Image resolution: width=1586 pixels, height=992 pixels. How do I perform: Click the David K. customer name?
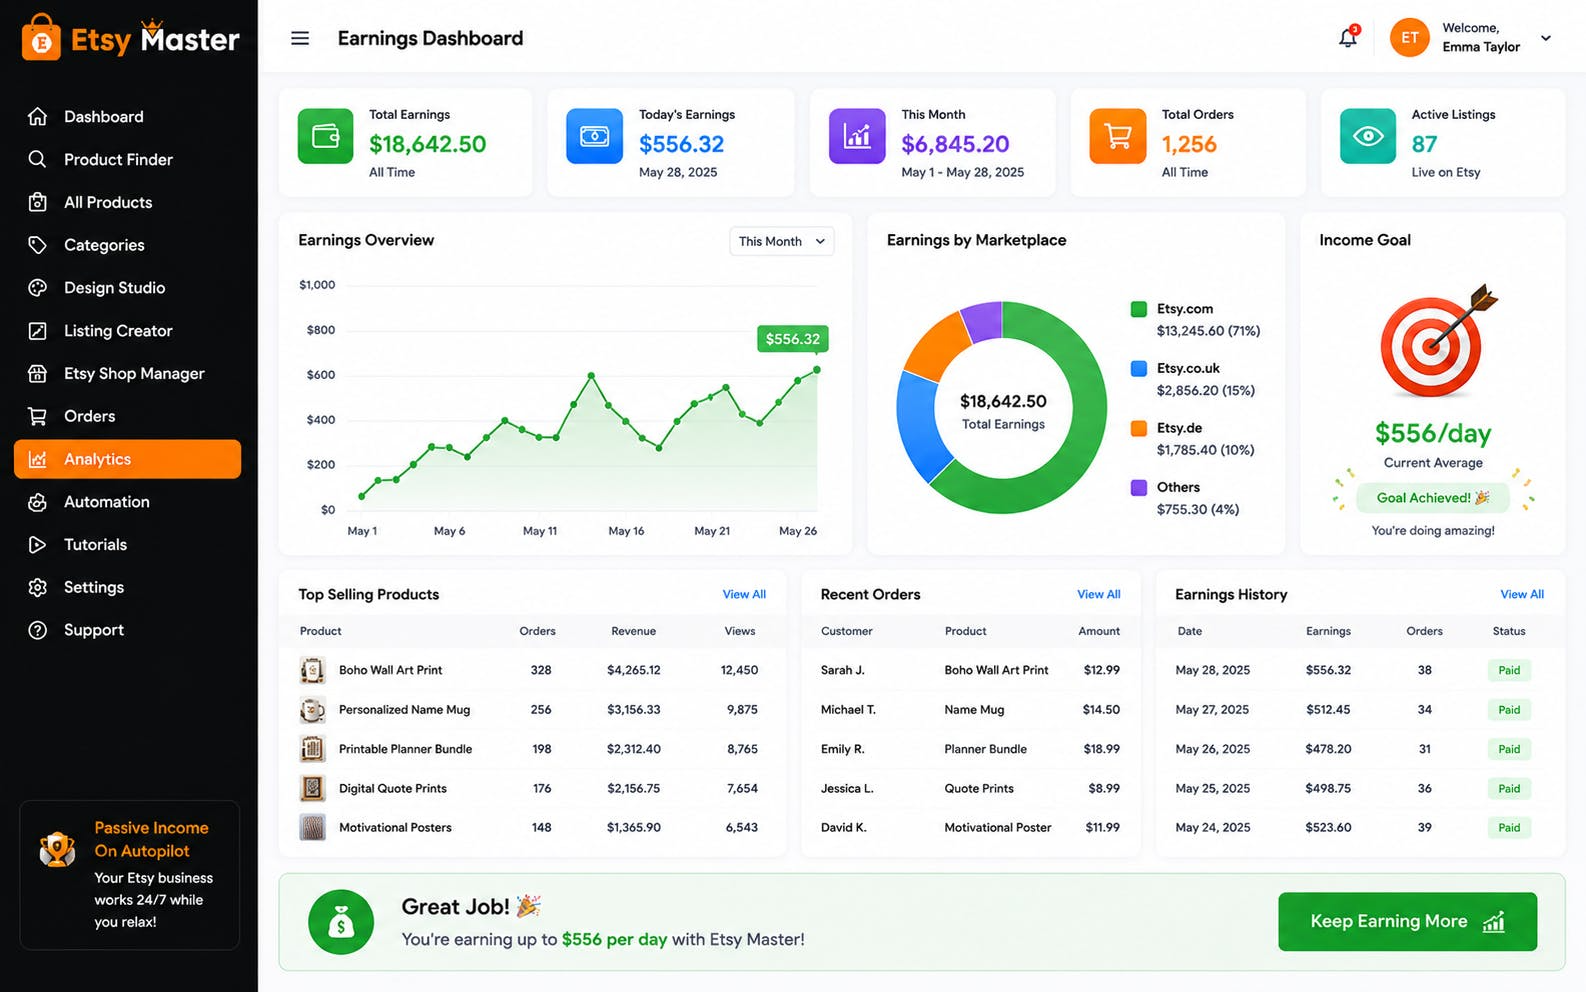[844, 828]
